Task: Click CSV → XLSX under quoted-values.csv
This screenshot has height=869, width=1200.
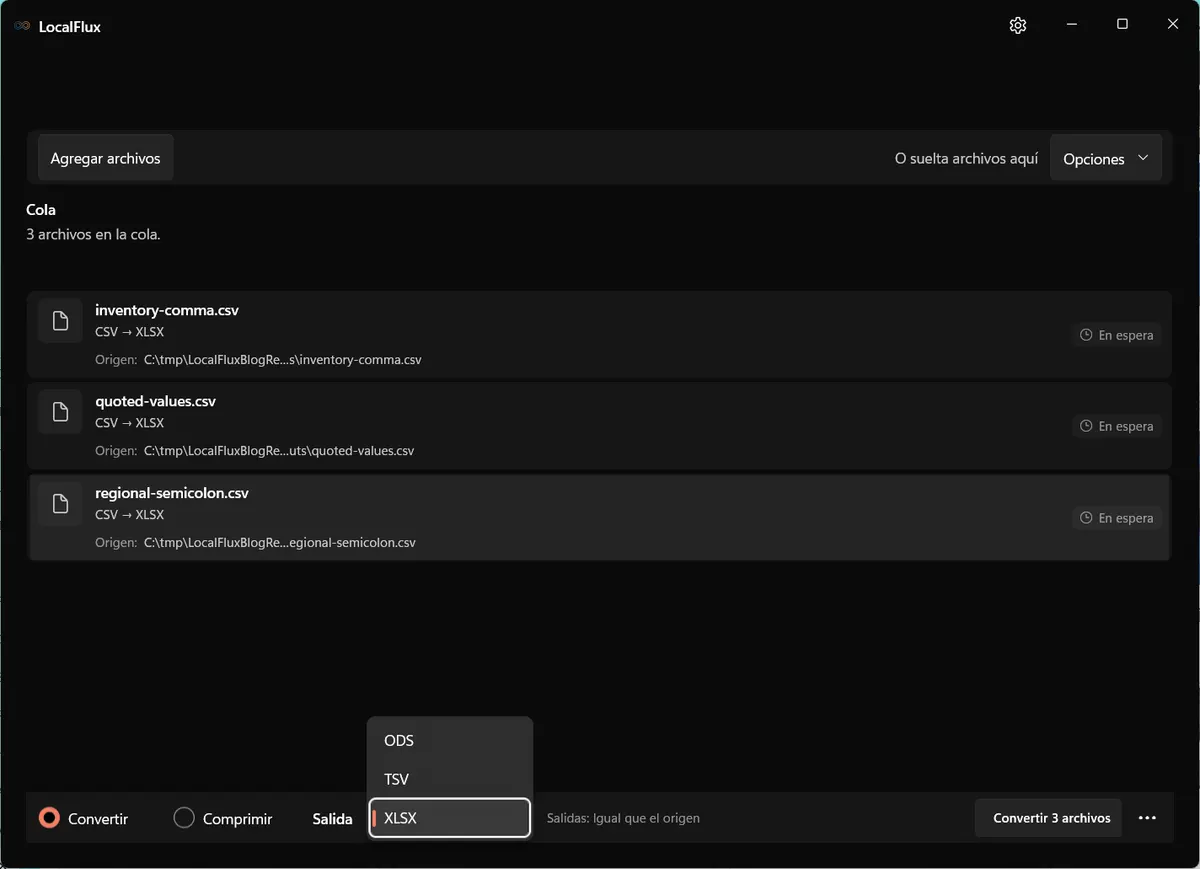Action: click(x=129, y=423)
